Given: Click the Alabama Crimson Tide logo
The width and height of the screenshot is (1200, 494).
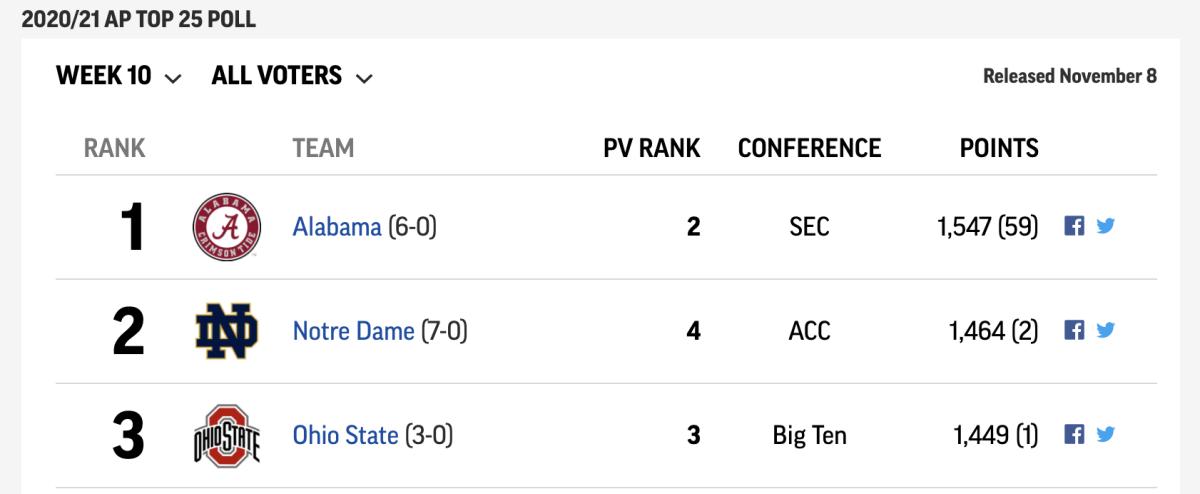Looking at the screenshot, I should tap(227, 227).
